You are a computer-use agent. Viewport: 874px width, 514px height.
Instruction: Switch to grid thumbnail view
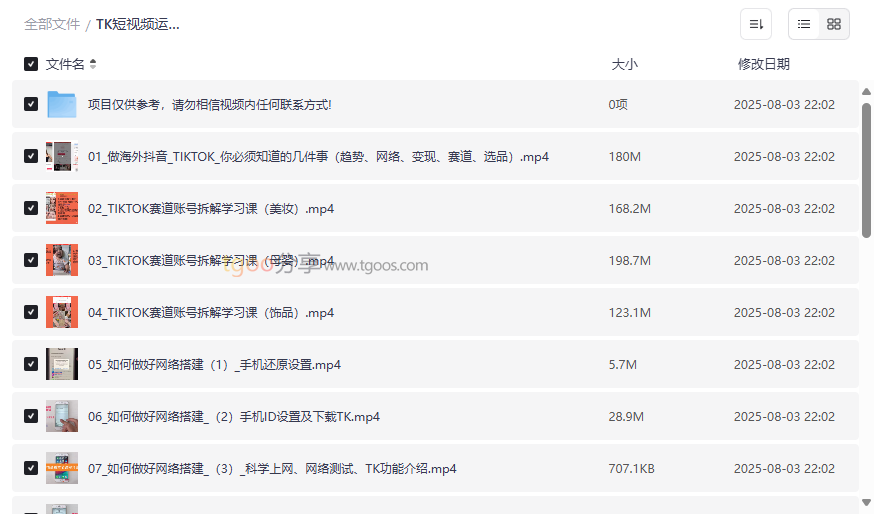tap(834, 24)
